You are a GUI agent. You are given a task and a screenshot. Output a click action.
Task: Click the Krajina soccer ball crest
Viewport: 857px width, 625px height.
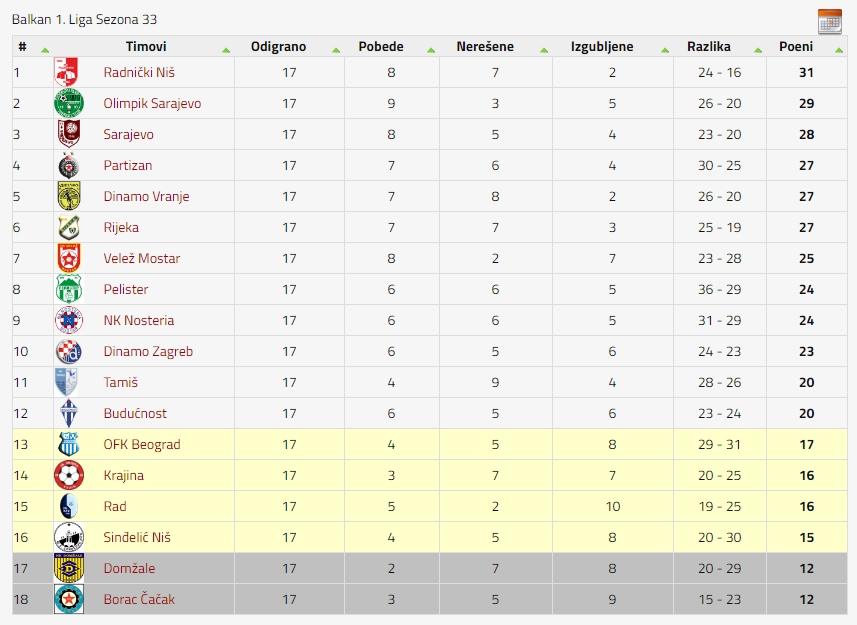(69, 475)
